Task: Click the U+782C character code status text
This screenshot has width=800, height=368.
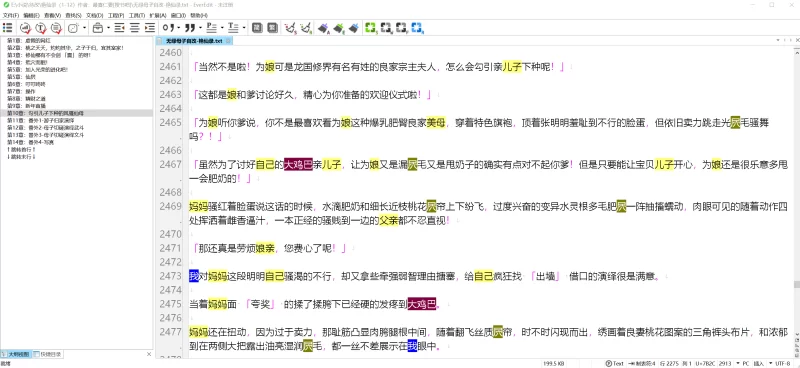Action: pos(707,363)
